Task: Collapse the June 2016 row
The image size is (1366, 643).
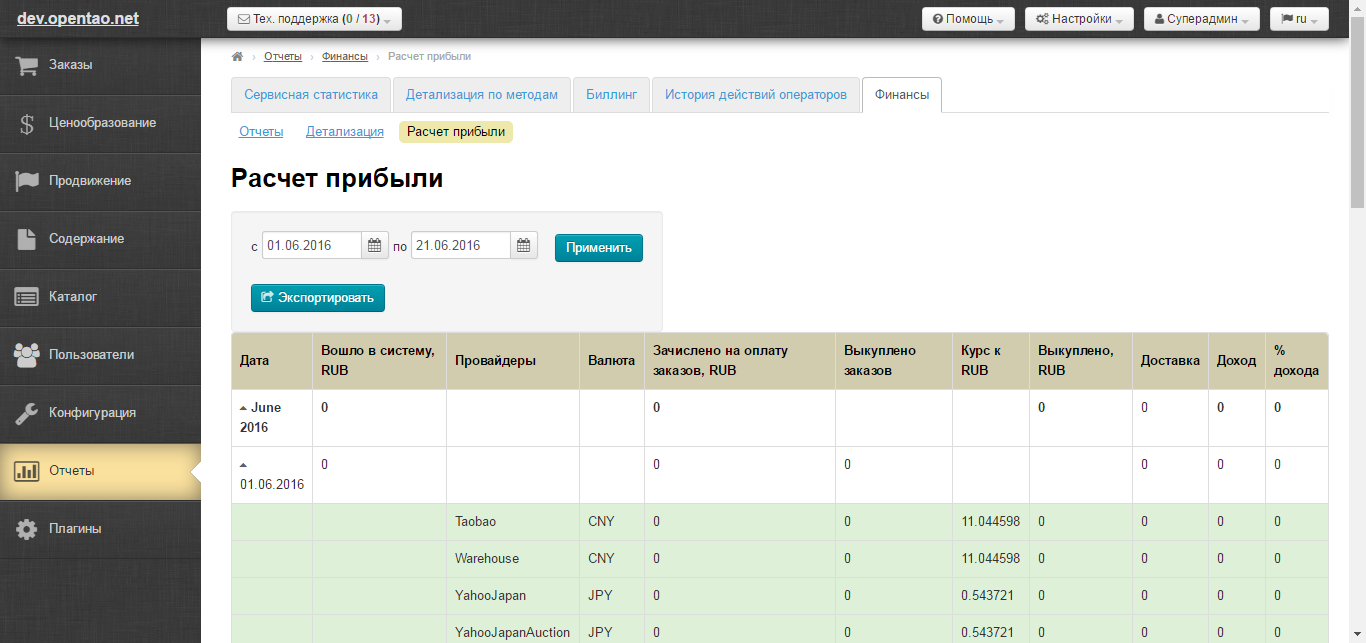Action: coord(244,408)
